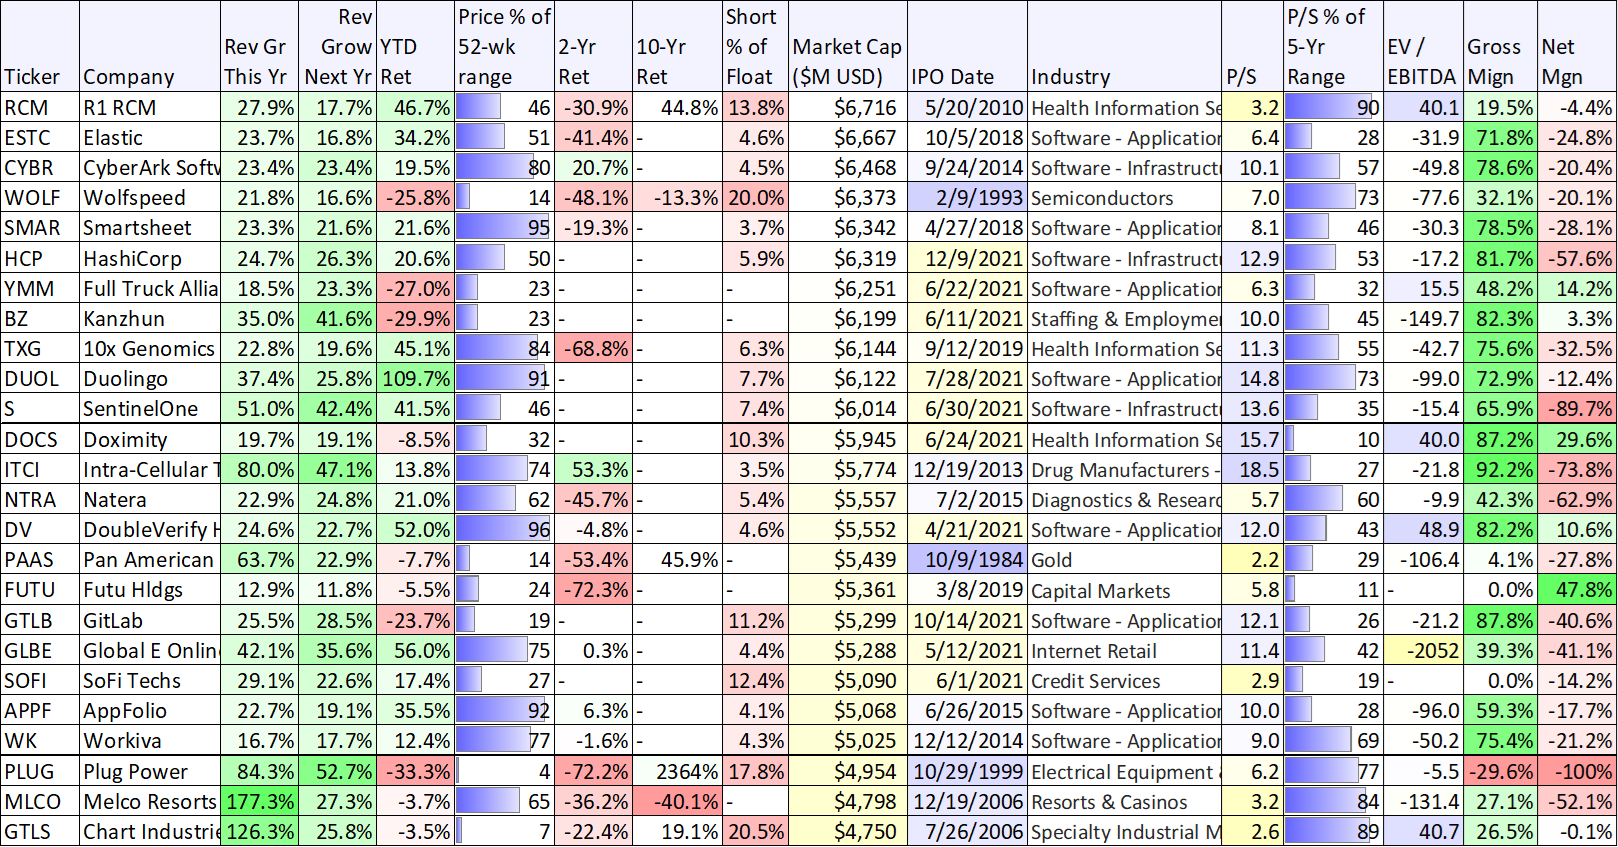Select the 10/9/1984 IPO date cell
Viewport: 1618px width, 847px height.
click(967, 560)
